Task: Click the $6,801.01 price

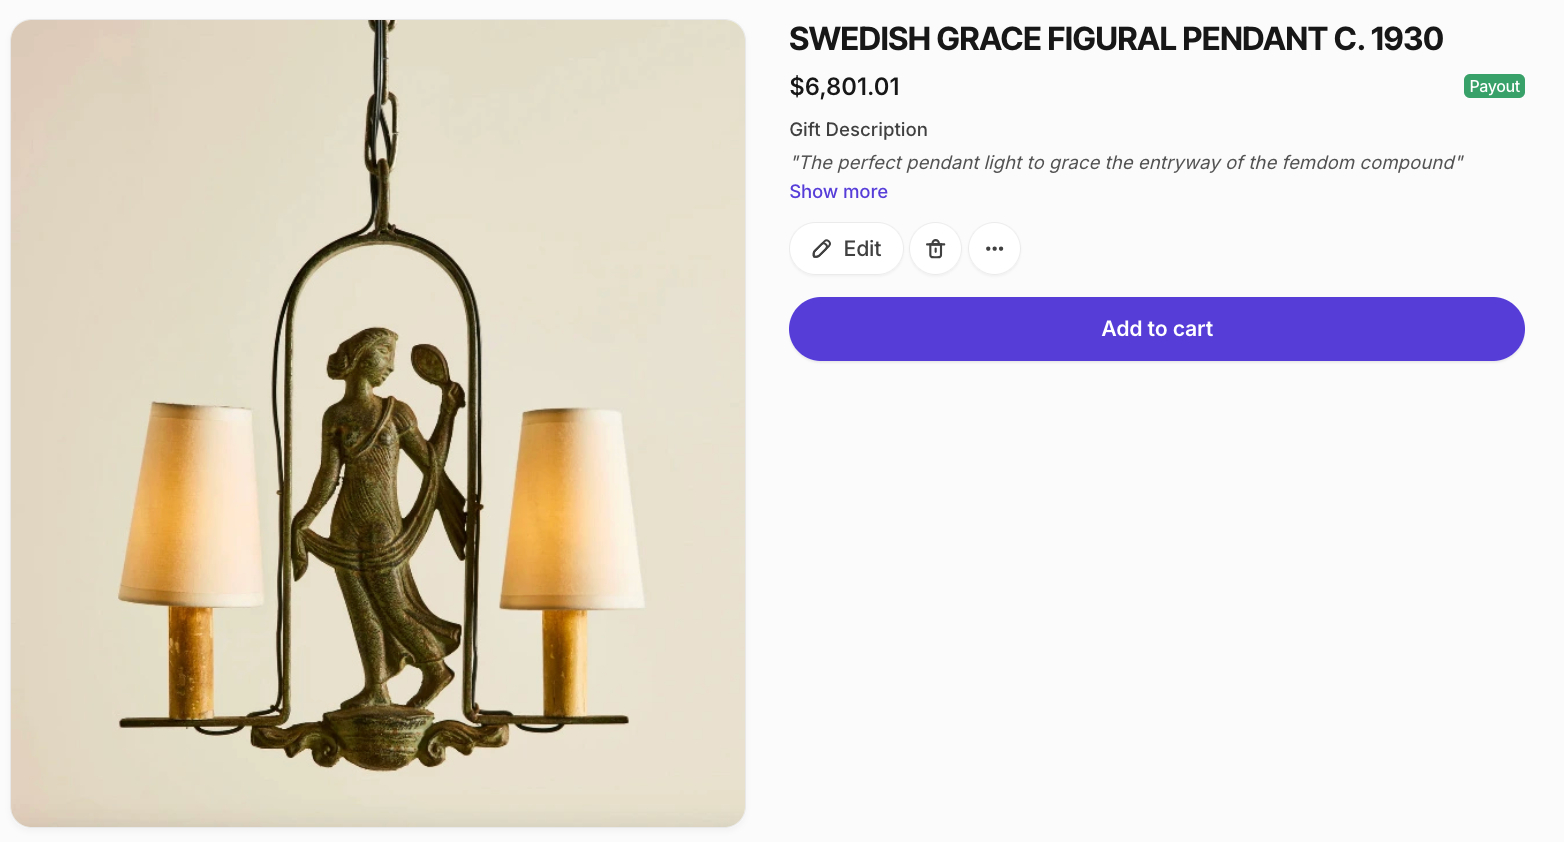Action: (x=844, y=87)
